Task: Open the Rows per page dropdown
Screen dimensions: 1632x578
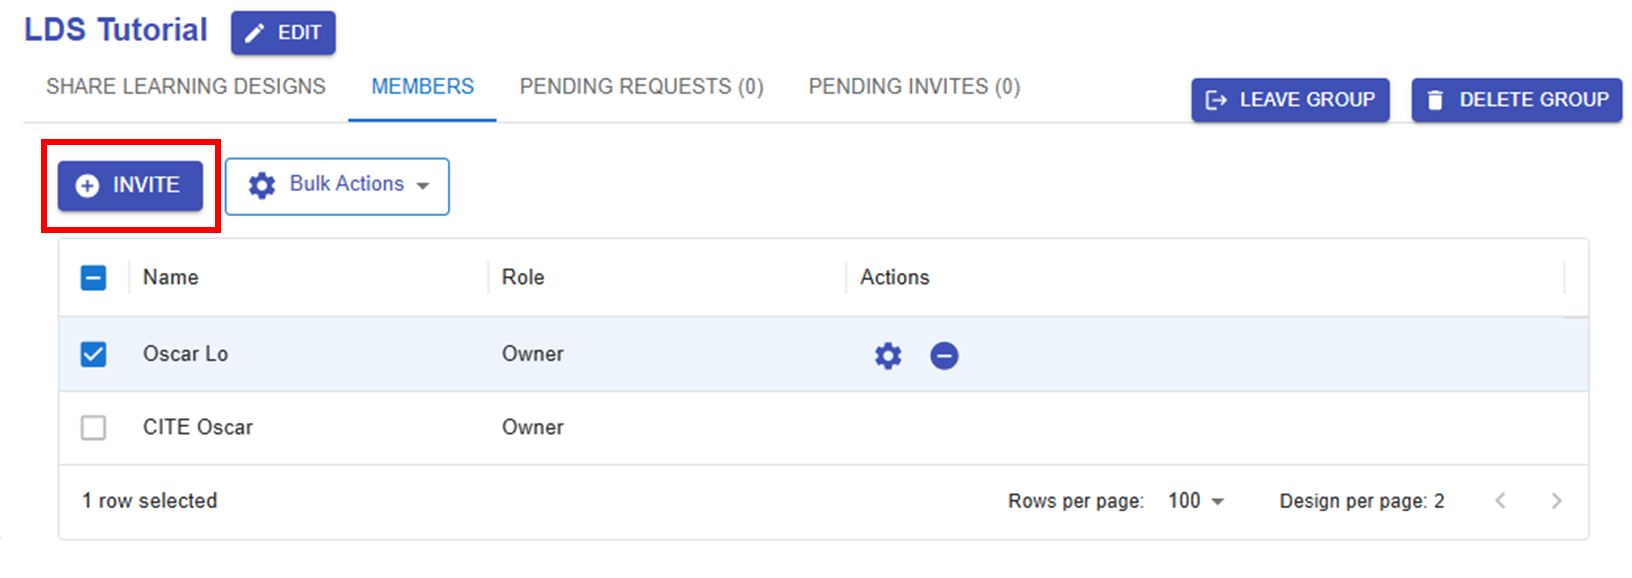Action: click(x=1196, y=501)
